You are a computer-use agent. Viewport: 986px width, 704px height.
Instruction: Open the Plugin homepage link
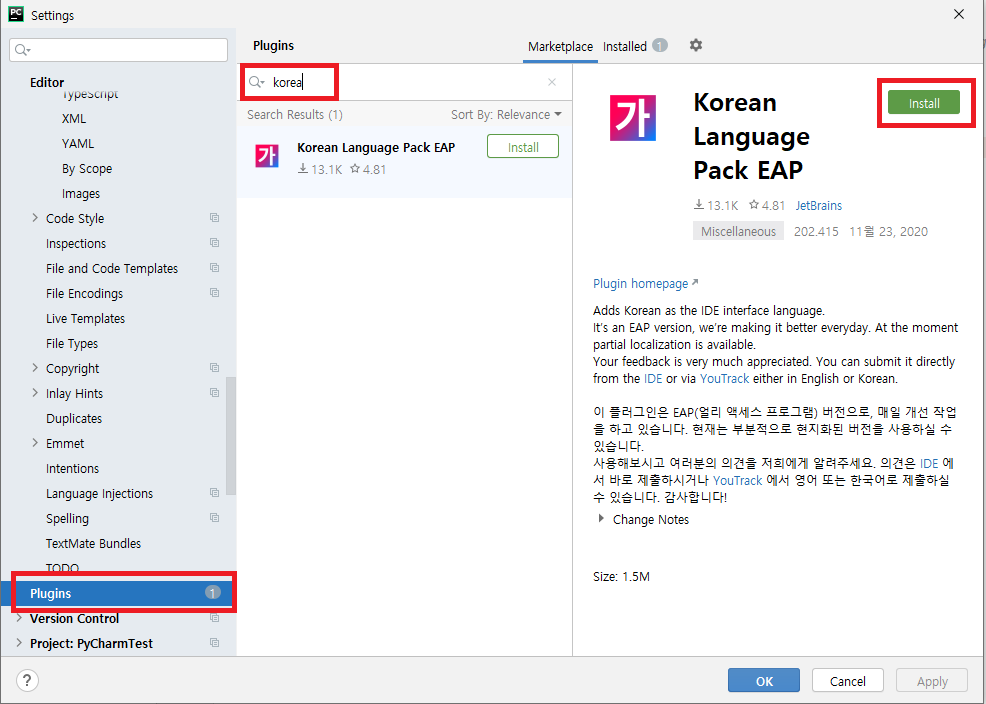coord(646,283)
